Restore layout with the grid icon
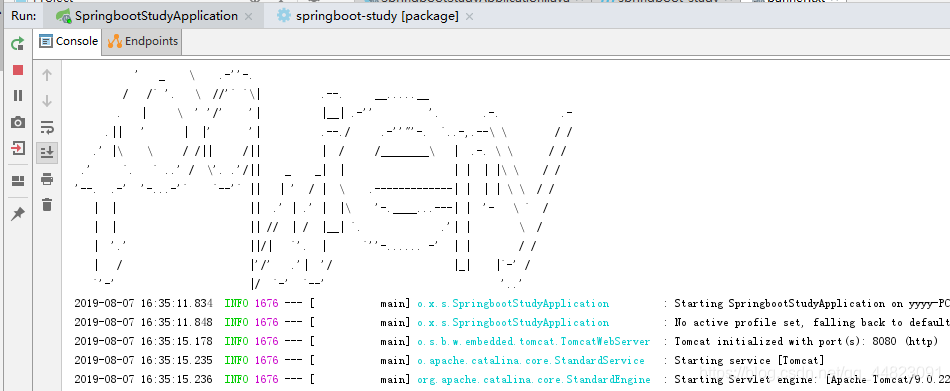950x391 pixels. pos(18,181)
